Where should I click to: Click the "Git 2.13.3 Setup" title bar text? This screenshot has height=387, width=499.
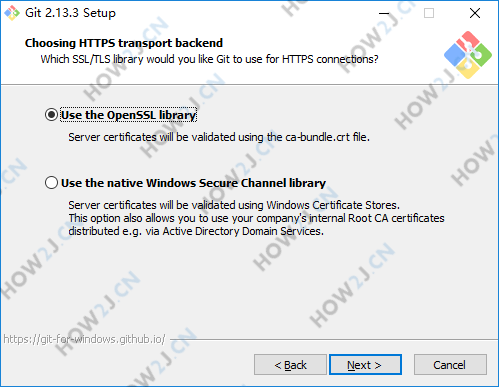(x=70, y=13)
